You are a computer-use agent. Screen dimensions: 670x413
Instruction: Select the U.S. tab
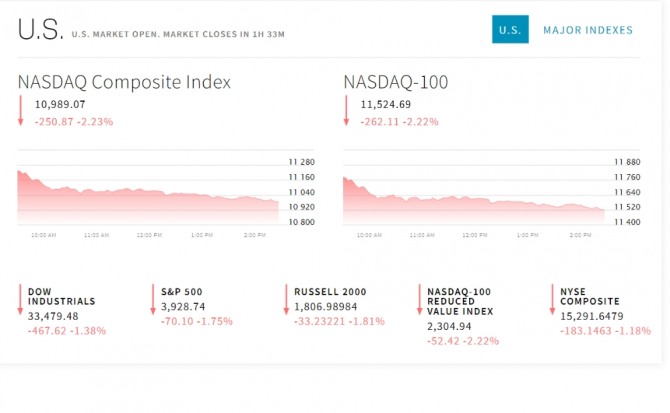pos(510,30)
